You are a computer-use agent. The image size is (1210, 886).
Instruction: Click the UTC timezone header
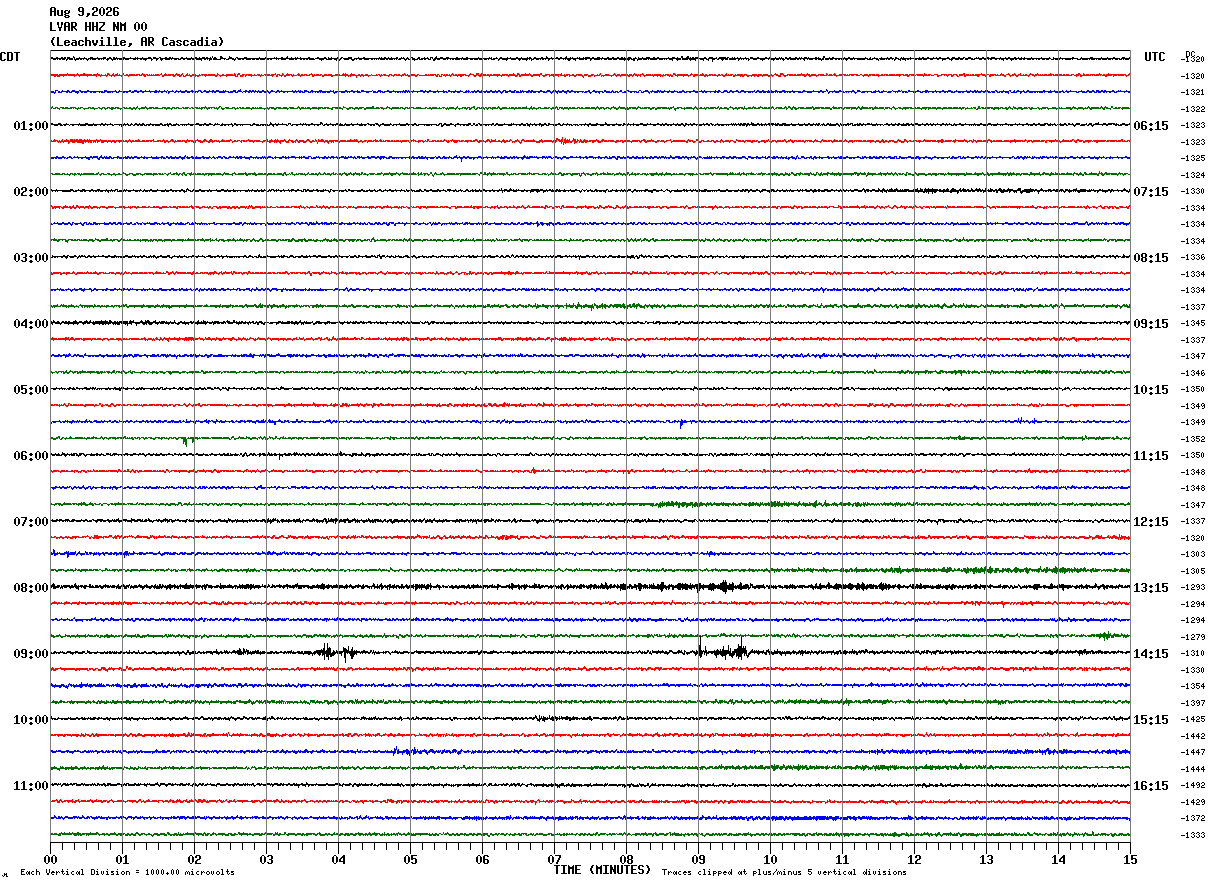(x=1155, y=57)
